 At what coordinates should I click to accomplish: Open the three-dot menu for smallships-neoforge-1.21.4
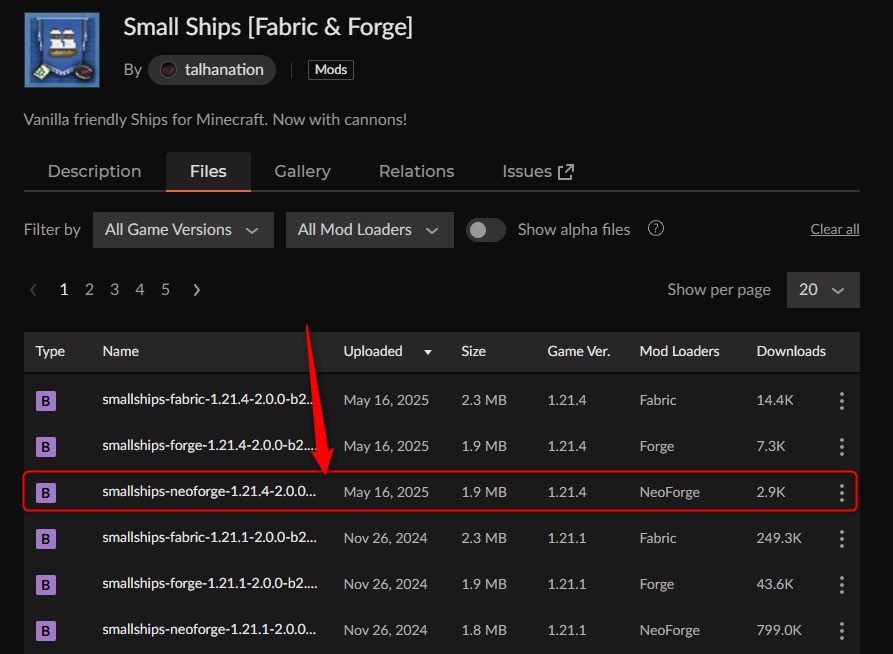[841, 491]
